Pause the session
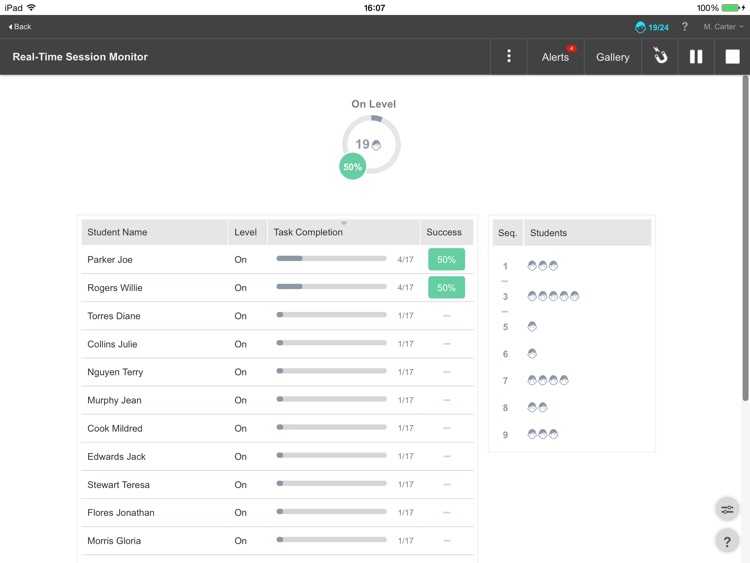This screenshot has height=563, width=750. click(696, 57)
